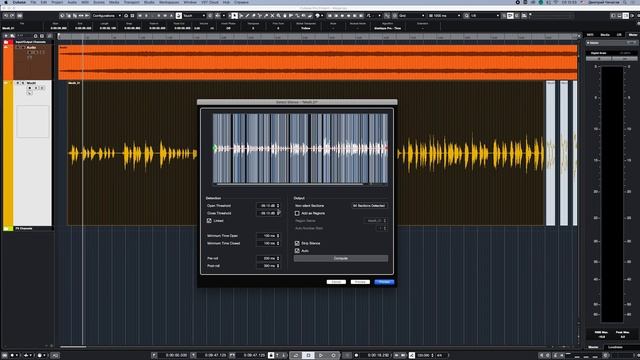
Task: Open the Audio menu
Action: coord(72,2)
